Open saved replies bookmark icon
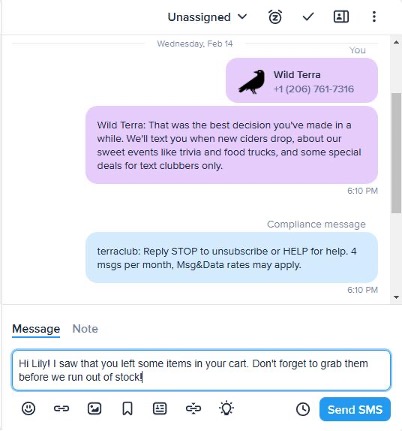The width and height of the screenshot is (402, 431). 127,409
